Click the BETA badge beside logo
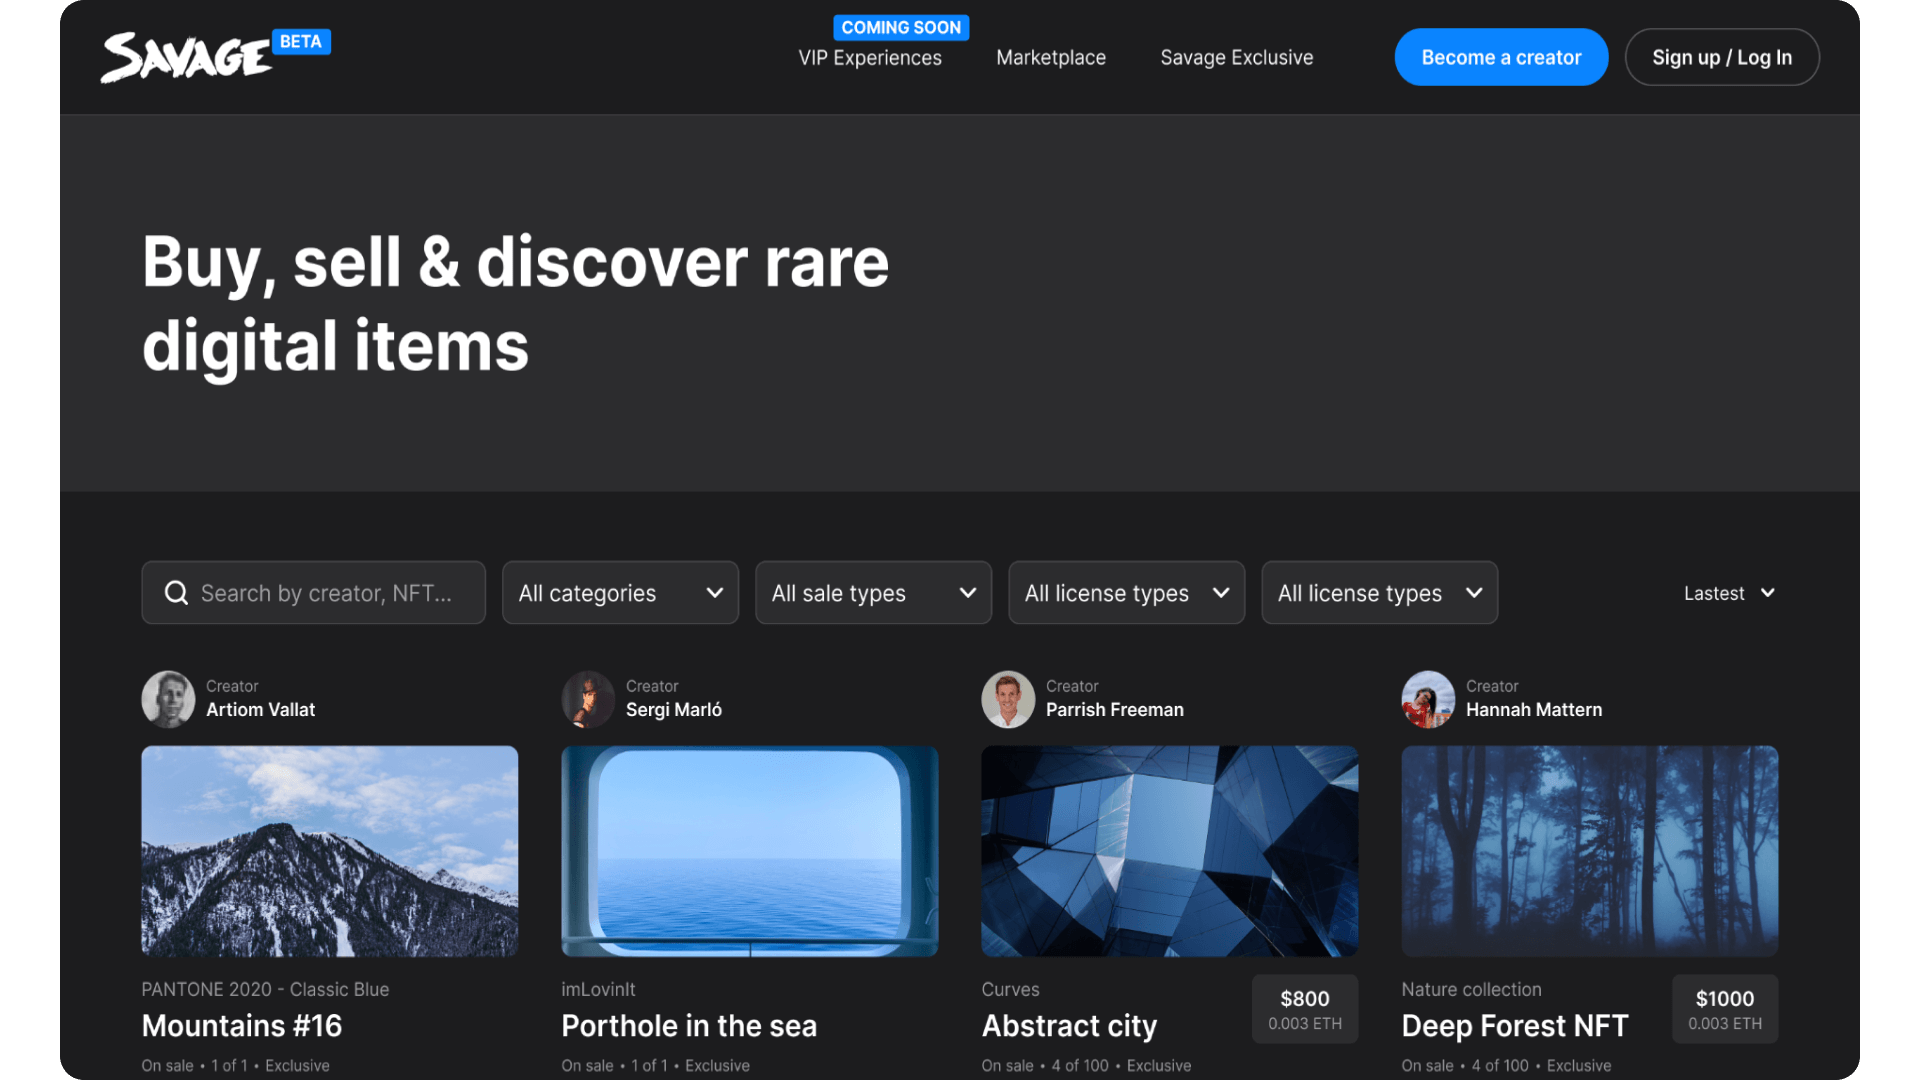The width and height of the screenshot is (1920, 1080). click(301, 42)
